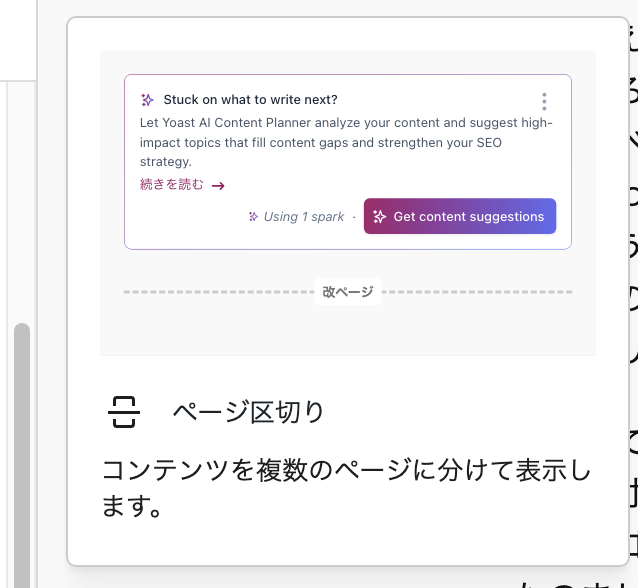Viewport: 638px width, 588px height.
Task: Click the 'Stuck on what to write next?' heading
Action: click(251, 100)
